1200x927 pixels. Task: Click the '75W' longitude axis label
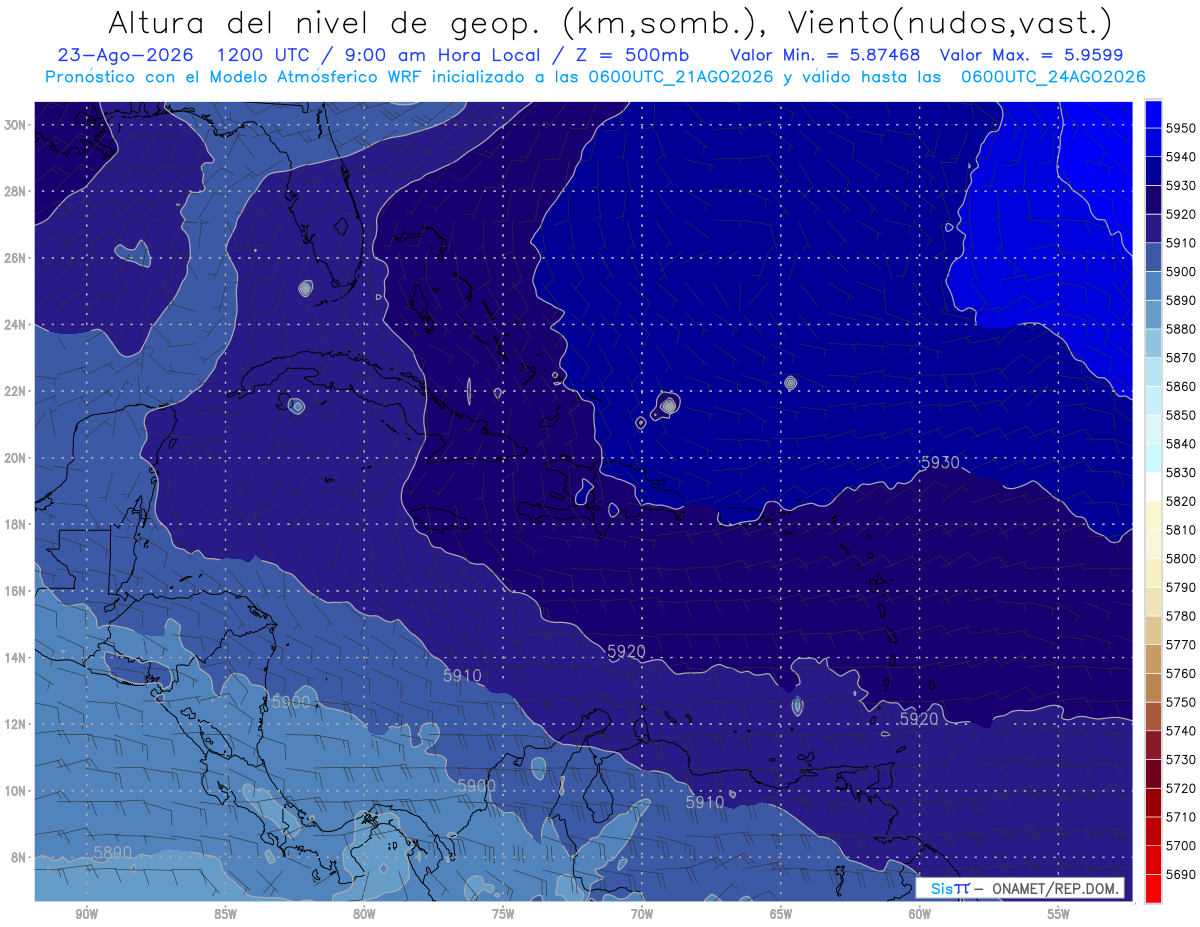(503, 914)
